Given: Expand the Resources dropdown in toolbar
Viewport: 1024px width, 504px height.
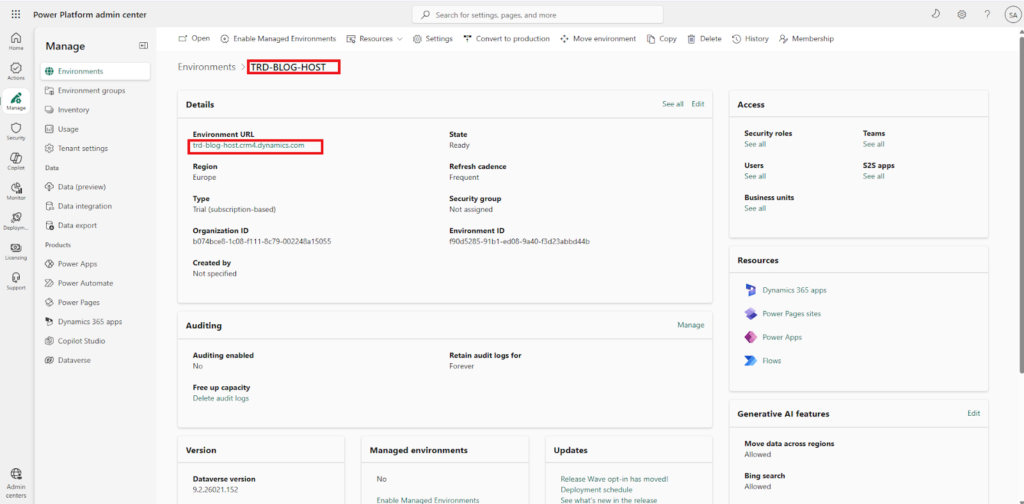Looking at the screenshot, I should [374, 39].
